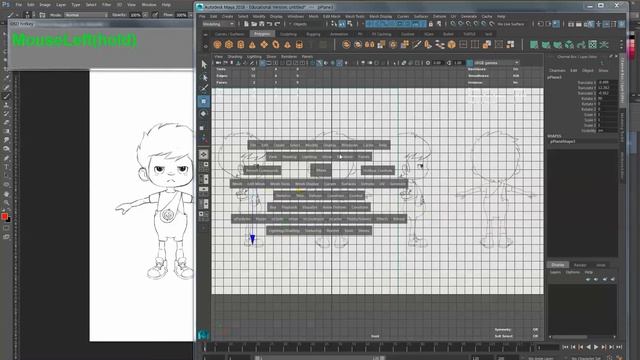Select the Type tool in Photoshop toolbar
Image resolution: width=640 pixels, height=360 pixels.
click(x=6, y=167)
